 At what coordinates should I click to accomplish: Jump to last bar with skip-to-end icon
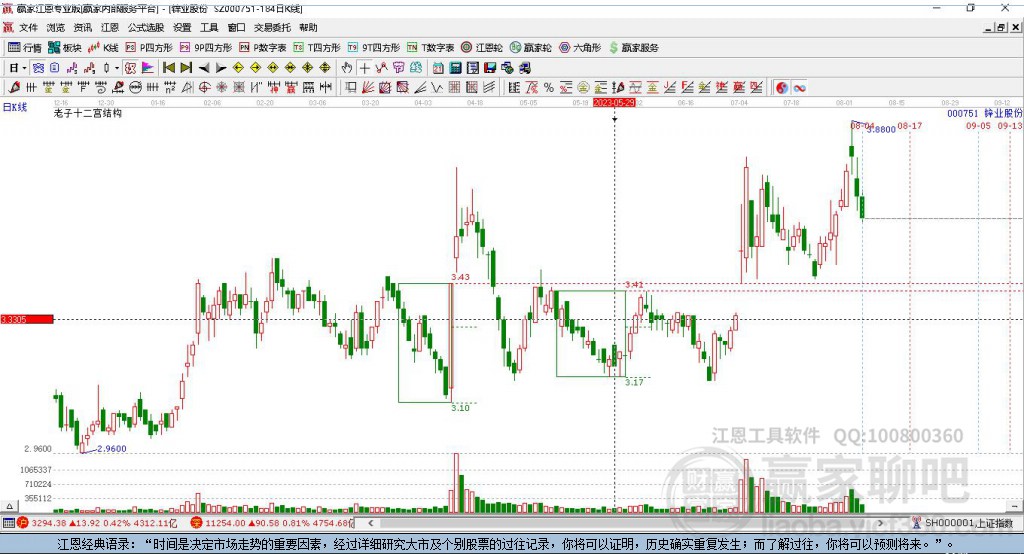point(186,68)
